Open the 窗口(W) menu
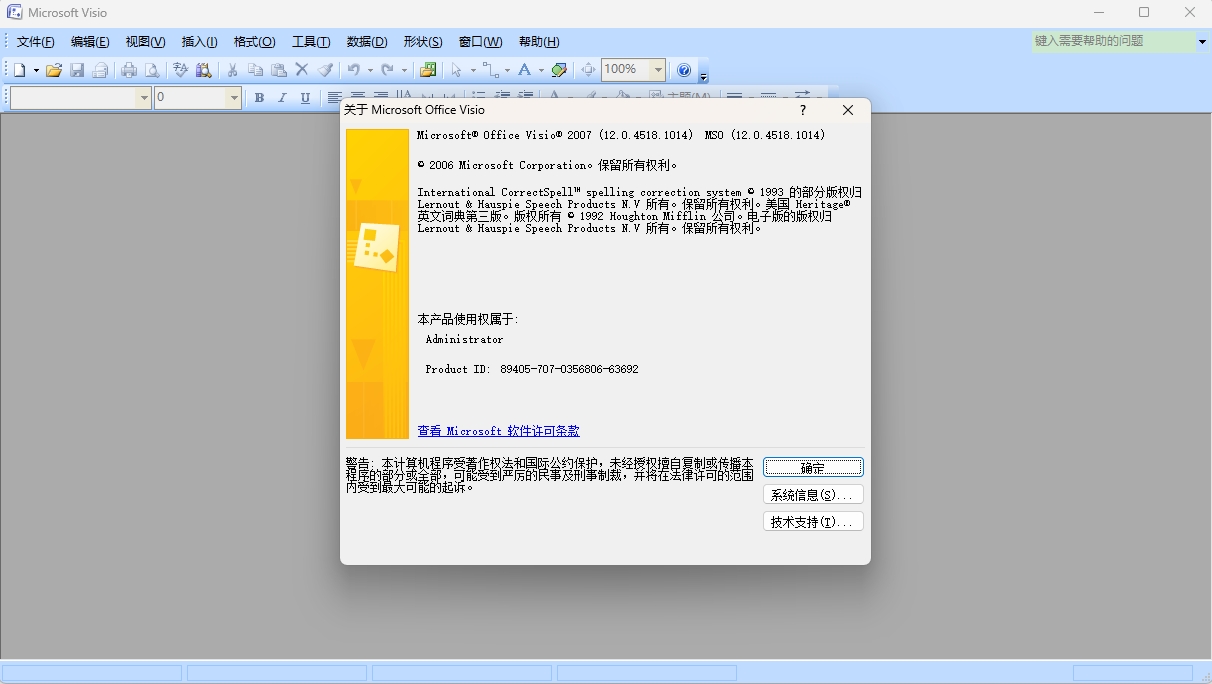 tap(480, 42)
